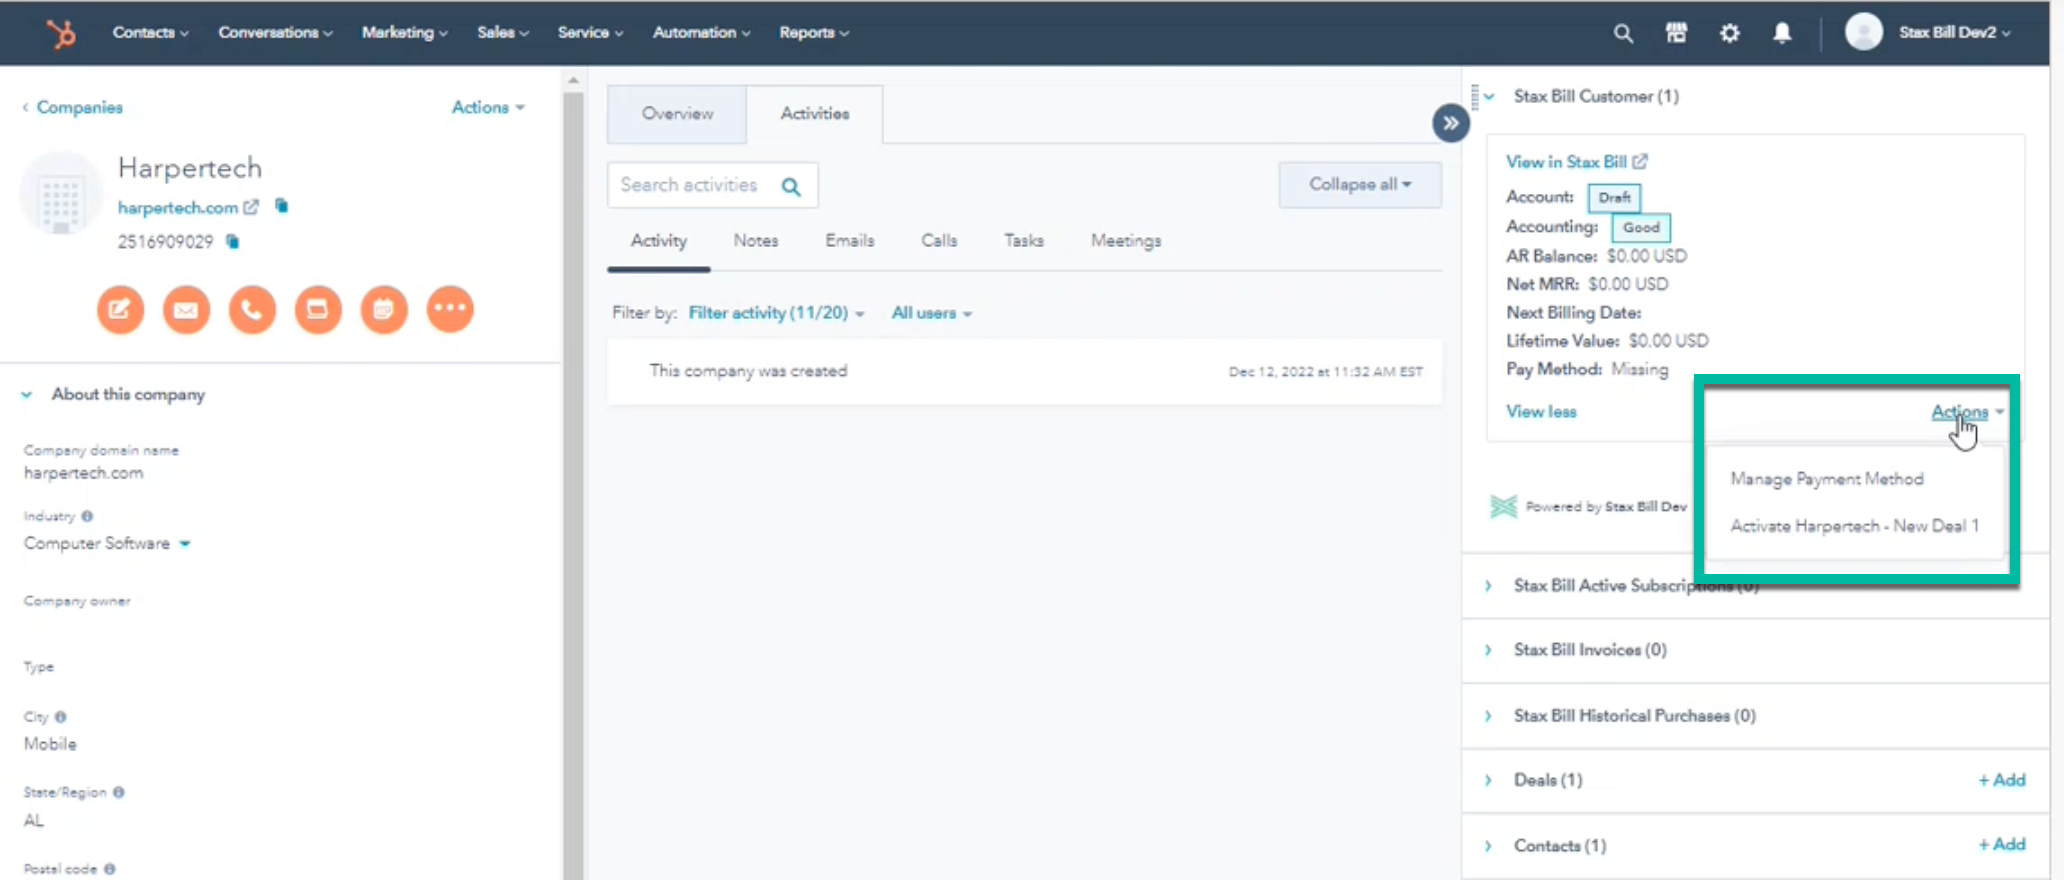
Task: Open the Contacts menu
Action: pyautogui.click(x=150, y=33)
